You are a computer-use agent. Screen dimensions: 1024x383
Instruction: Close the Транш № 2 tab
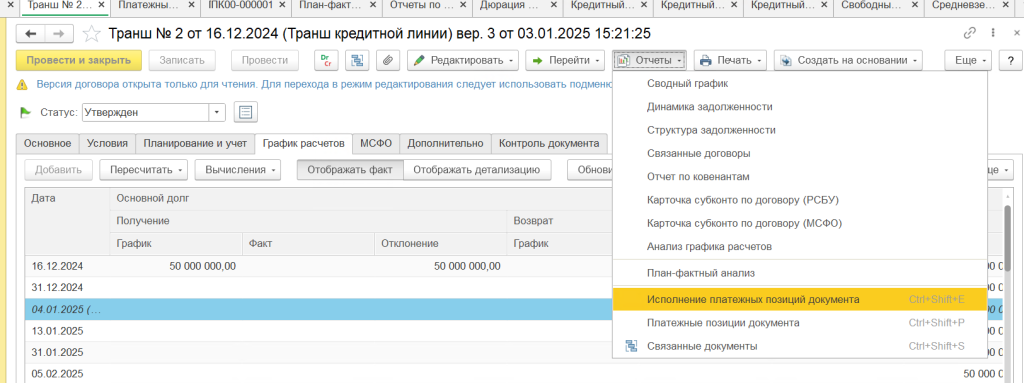click(x=101, y=5)
